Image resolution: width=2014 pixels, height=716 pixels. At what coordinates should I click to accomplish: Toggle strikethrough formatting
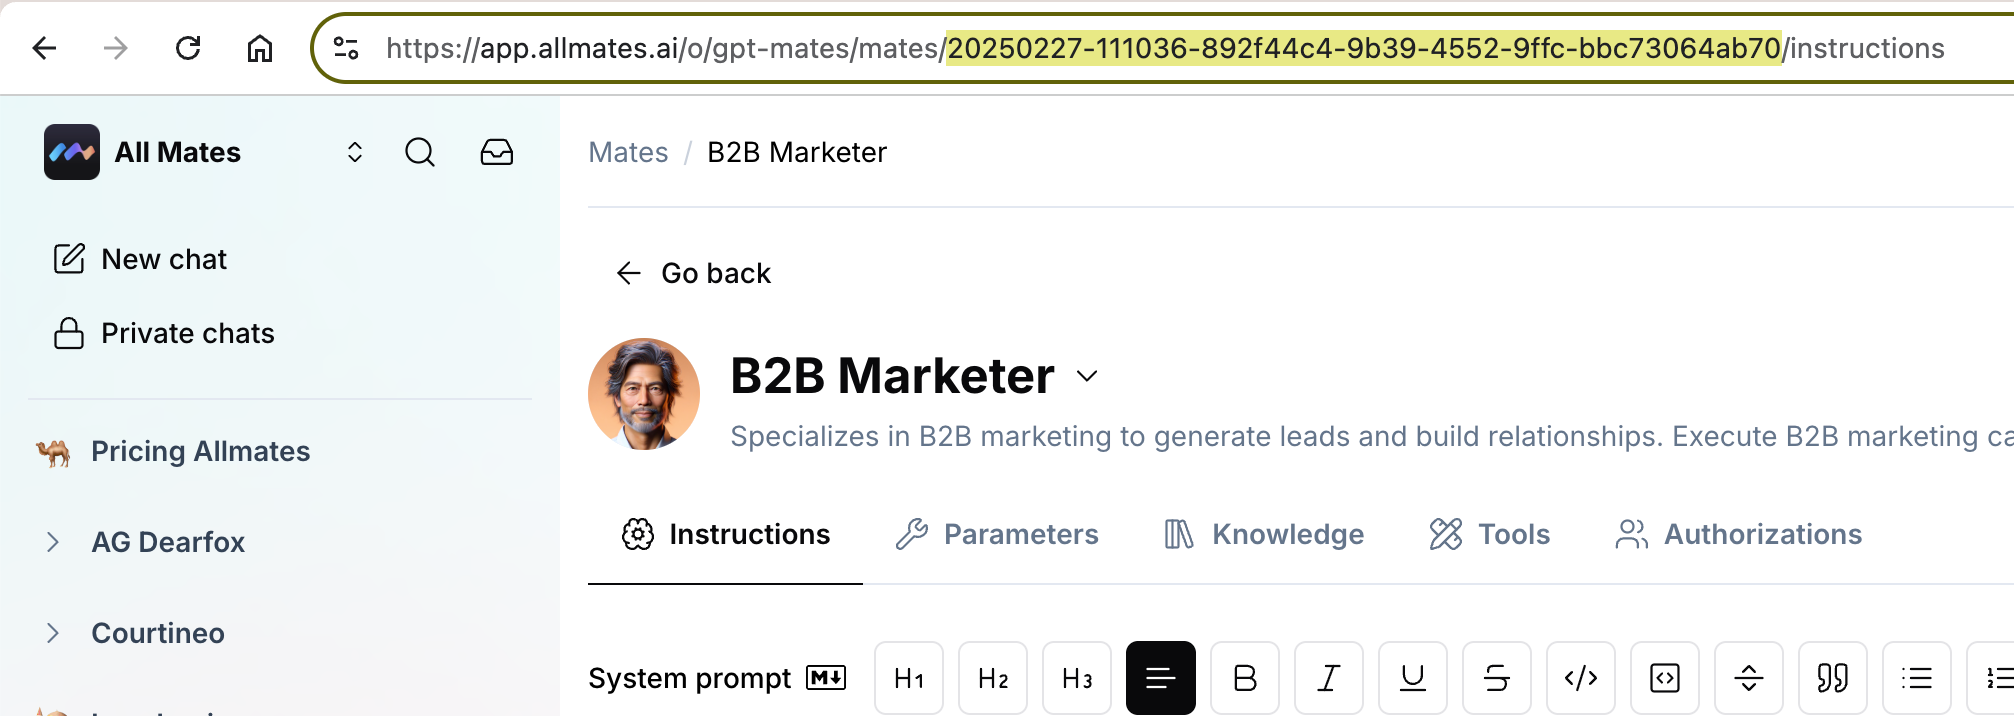pos(1497,678)
